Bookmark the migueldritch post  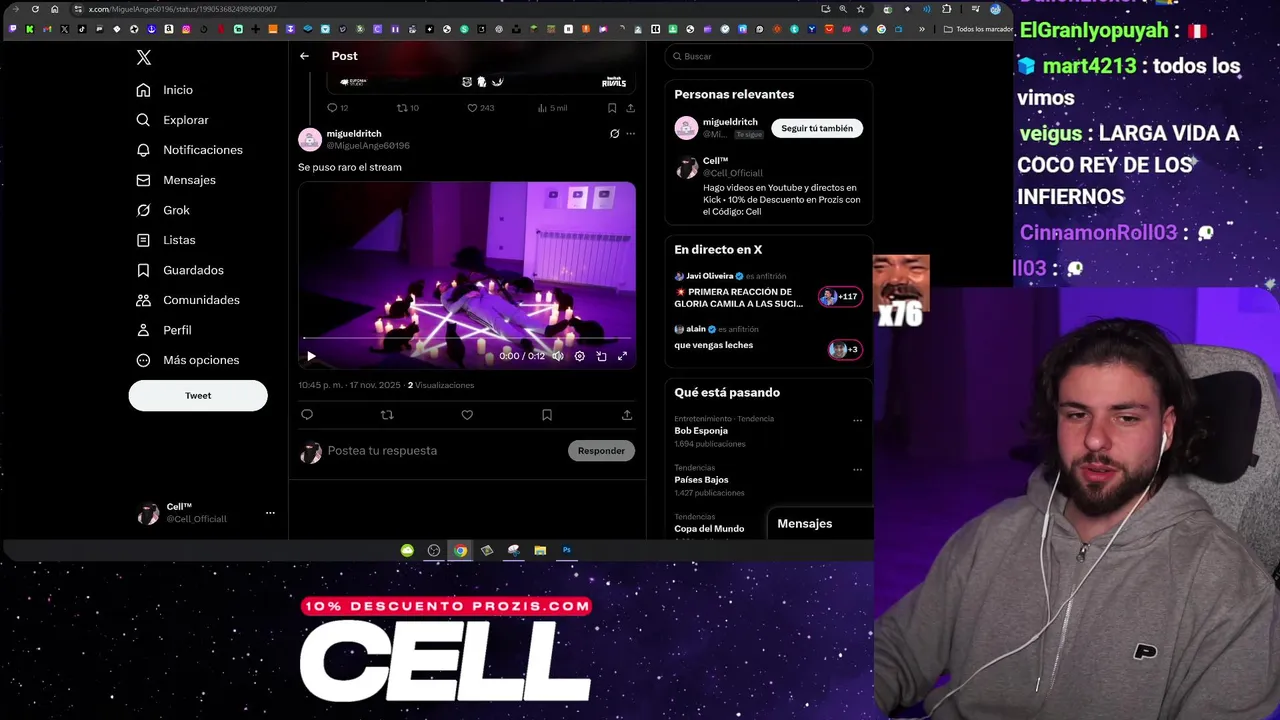coord(547,415)
